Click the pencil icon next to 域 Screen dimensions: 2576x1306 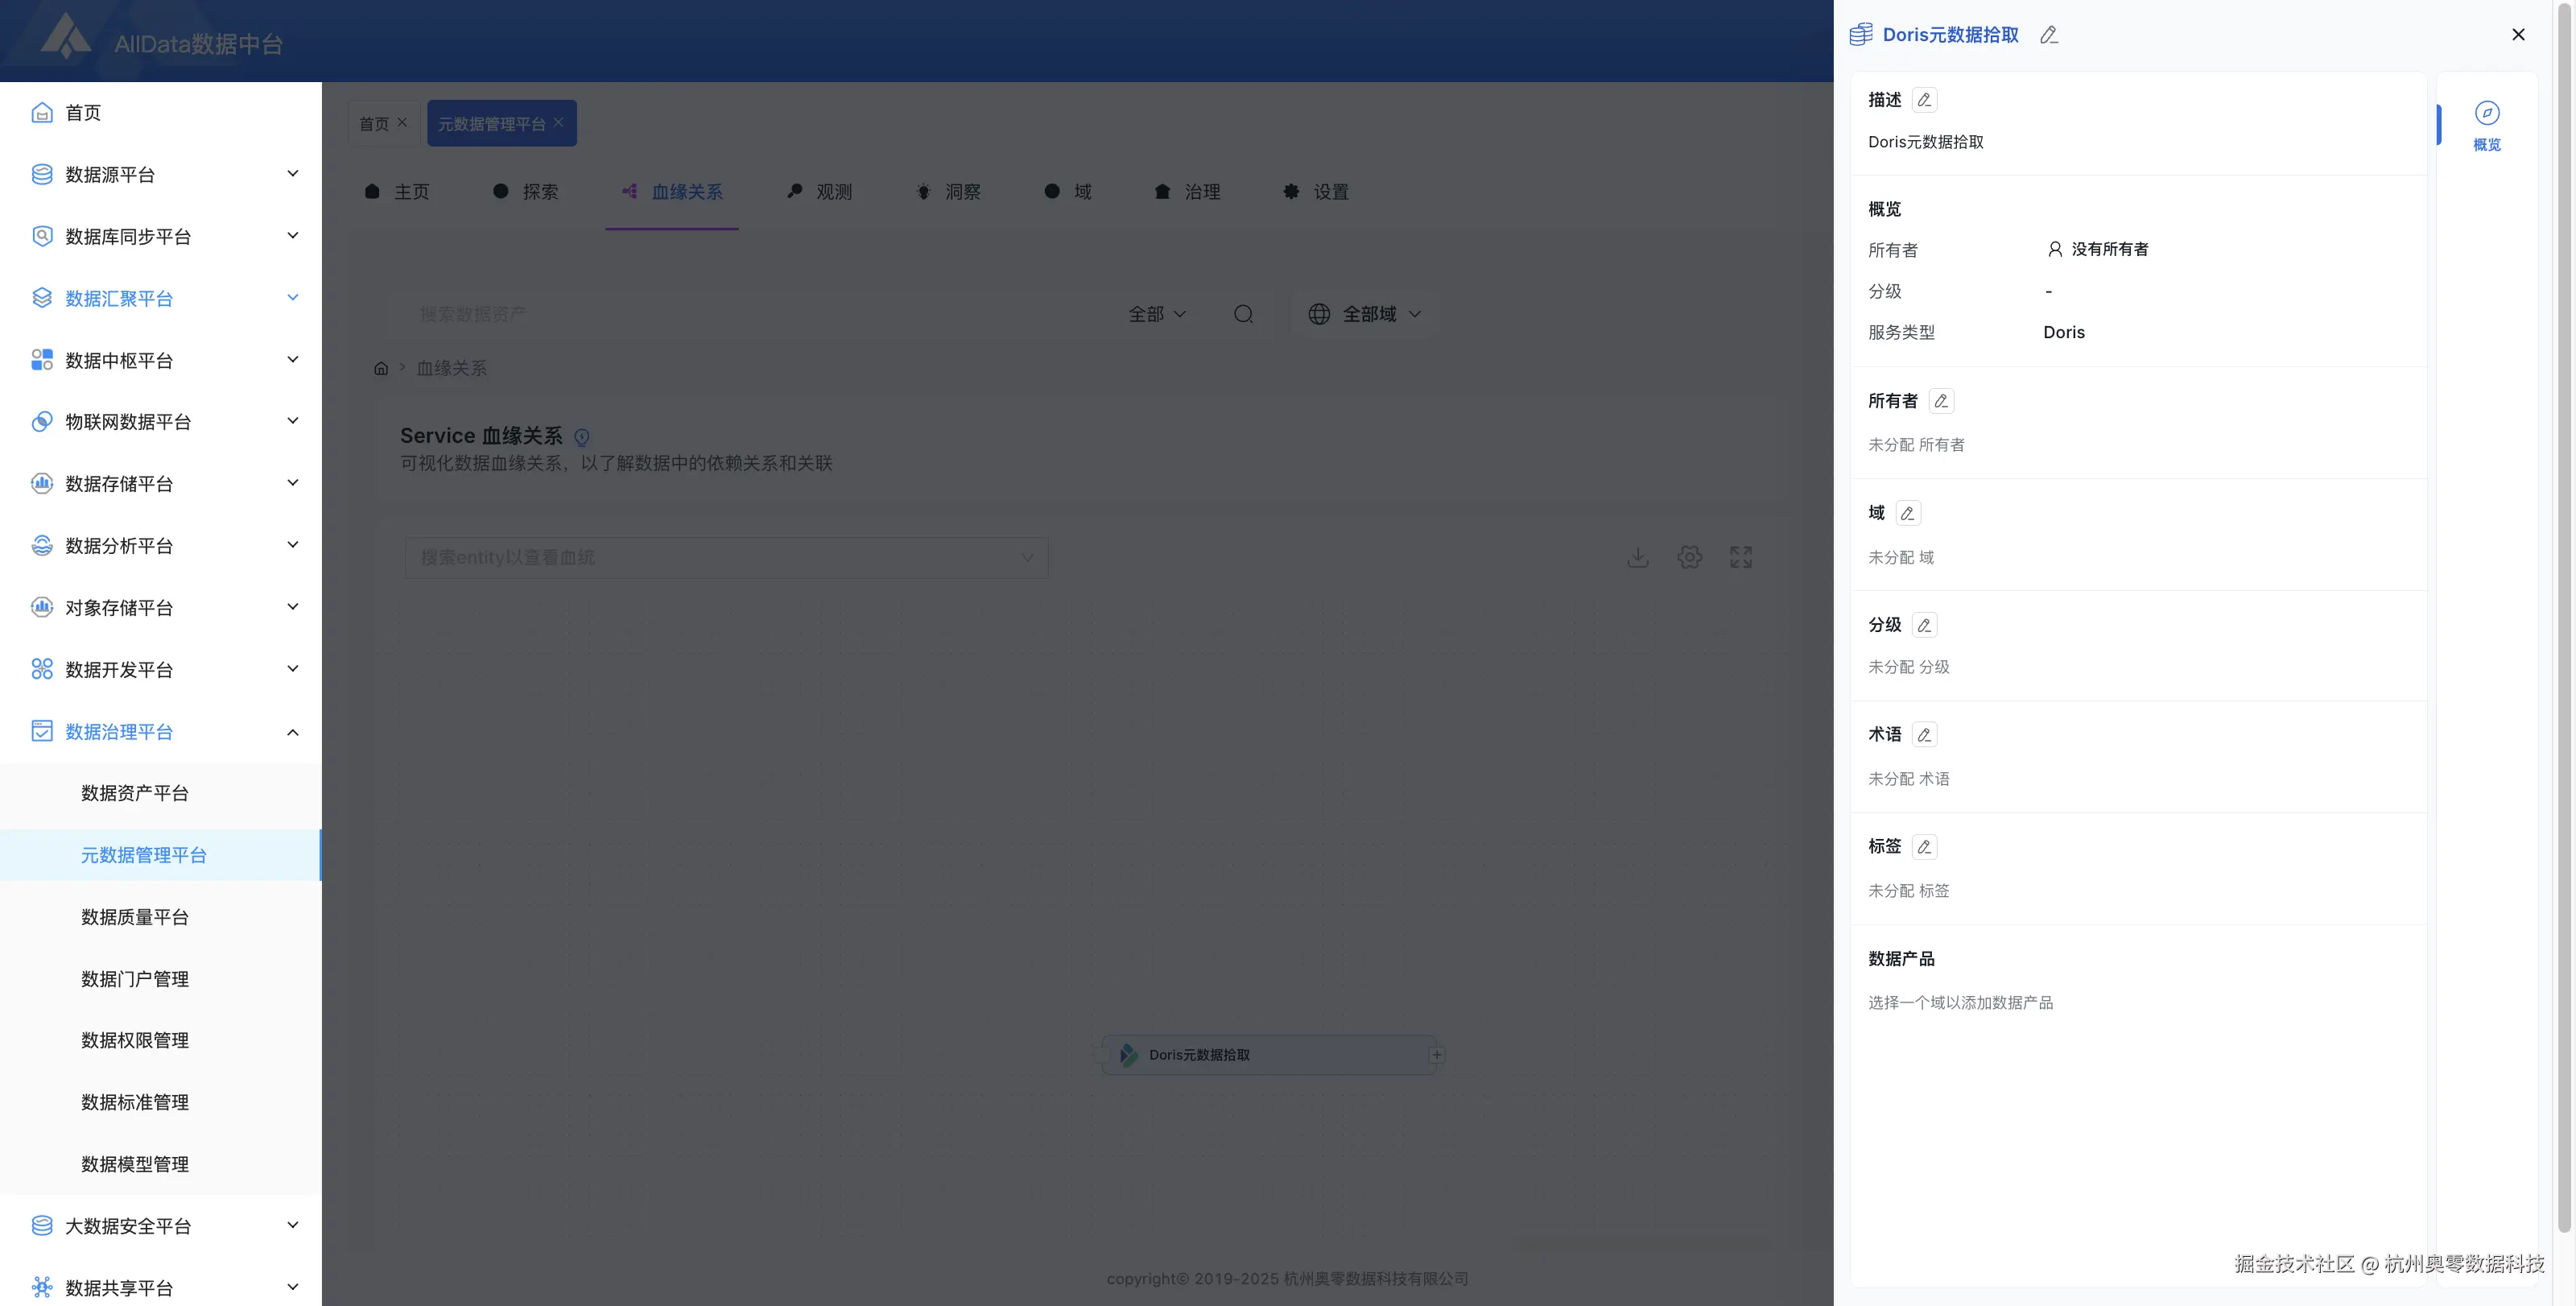(x=1907, y=513)
